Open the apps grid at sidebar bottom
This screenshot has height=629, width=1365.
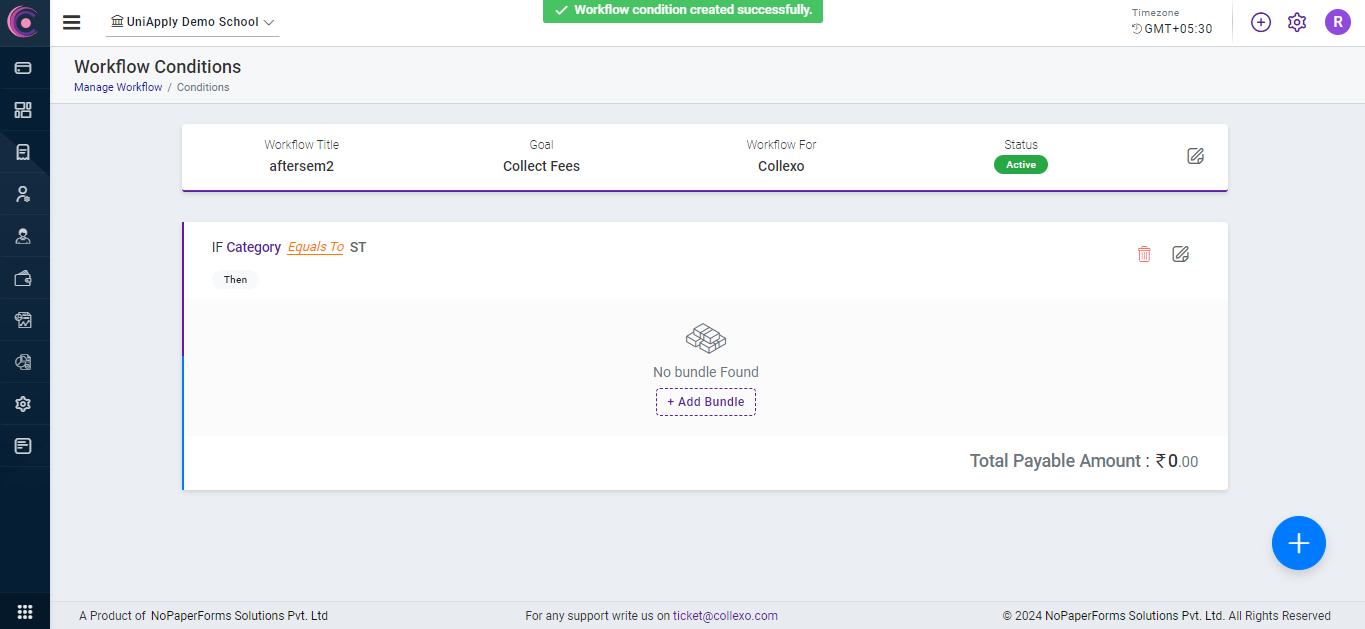[25, 612]
